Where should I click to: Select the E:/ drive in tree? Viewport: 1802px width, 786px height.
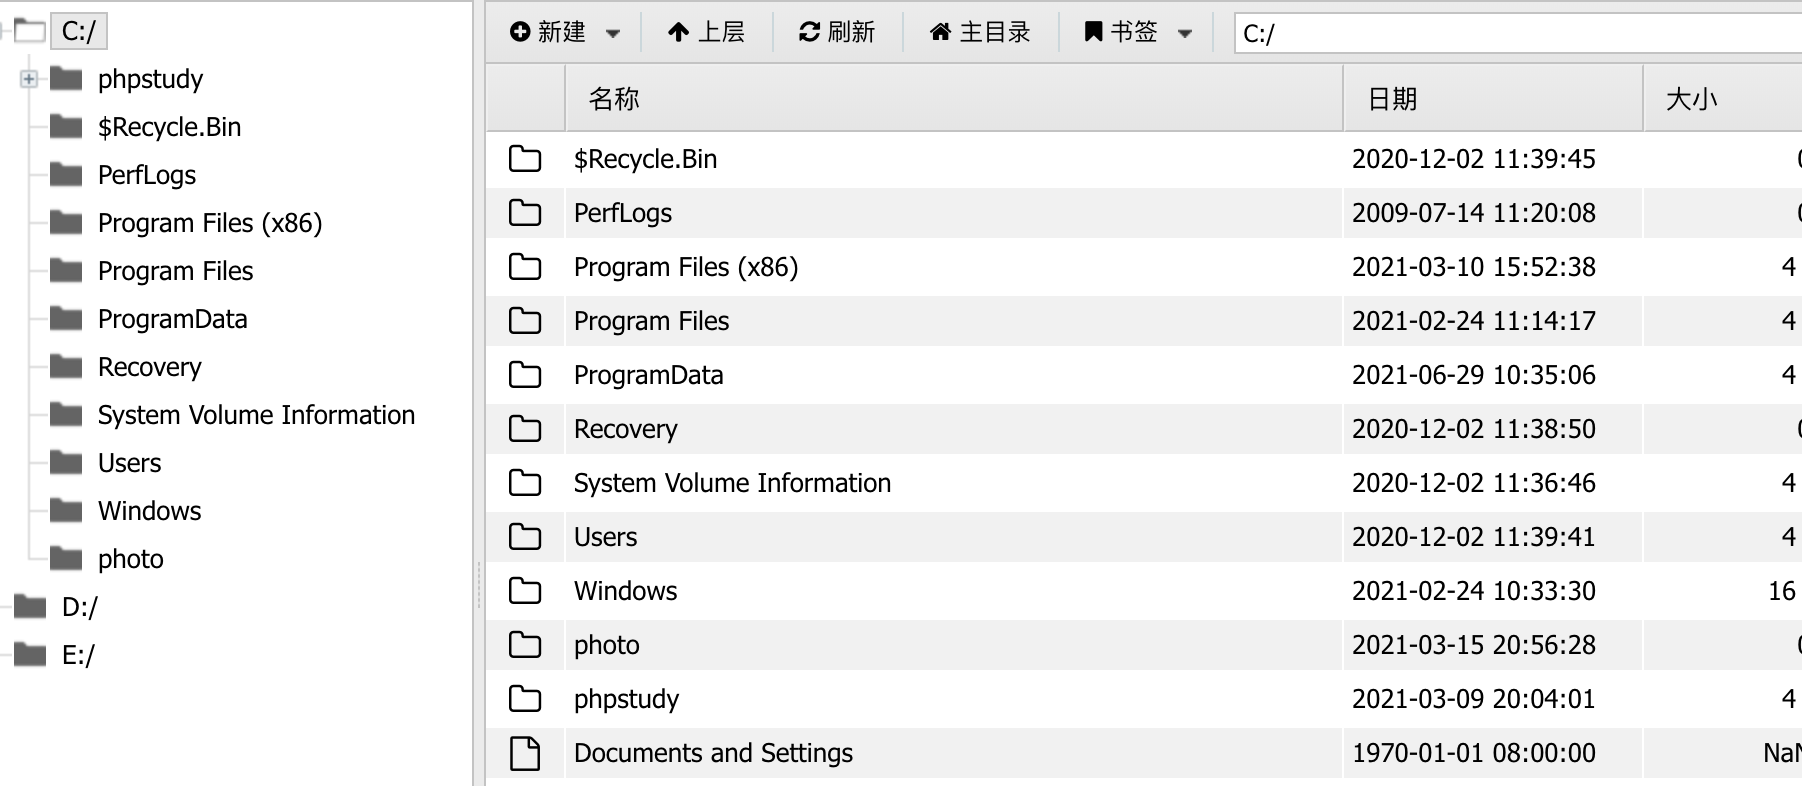[78, 655]
